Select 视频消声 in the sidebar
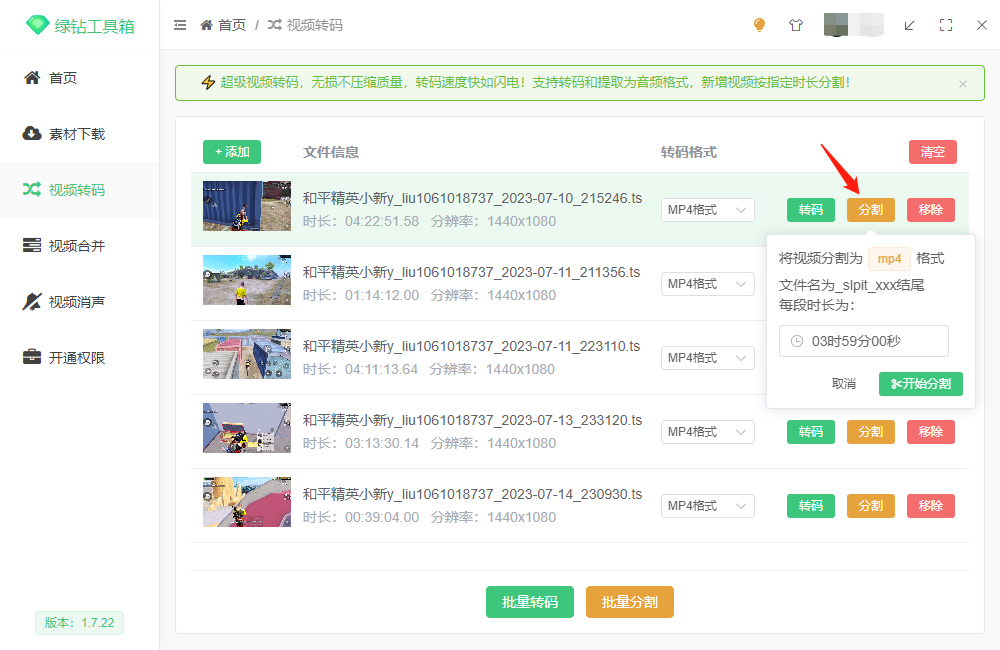This screenshot has width=1000, height=650. coord(77,302)
